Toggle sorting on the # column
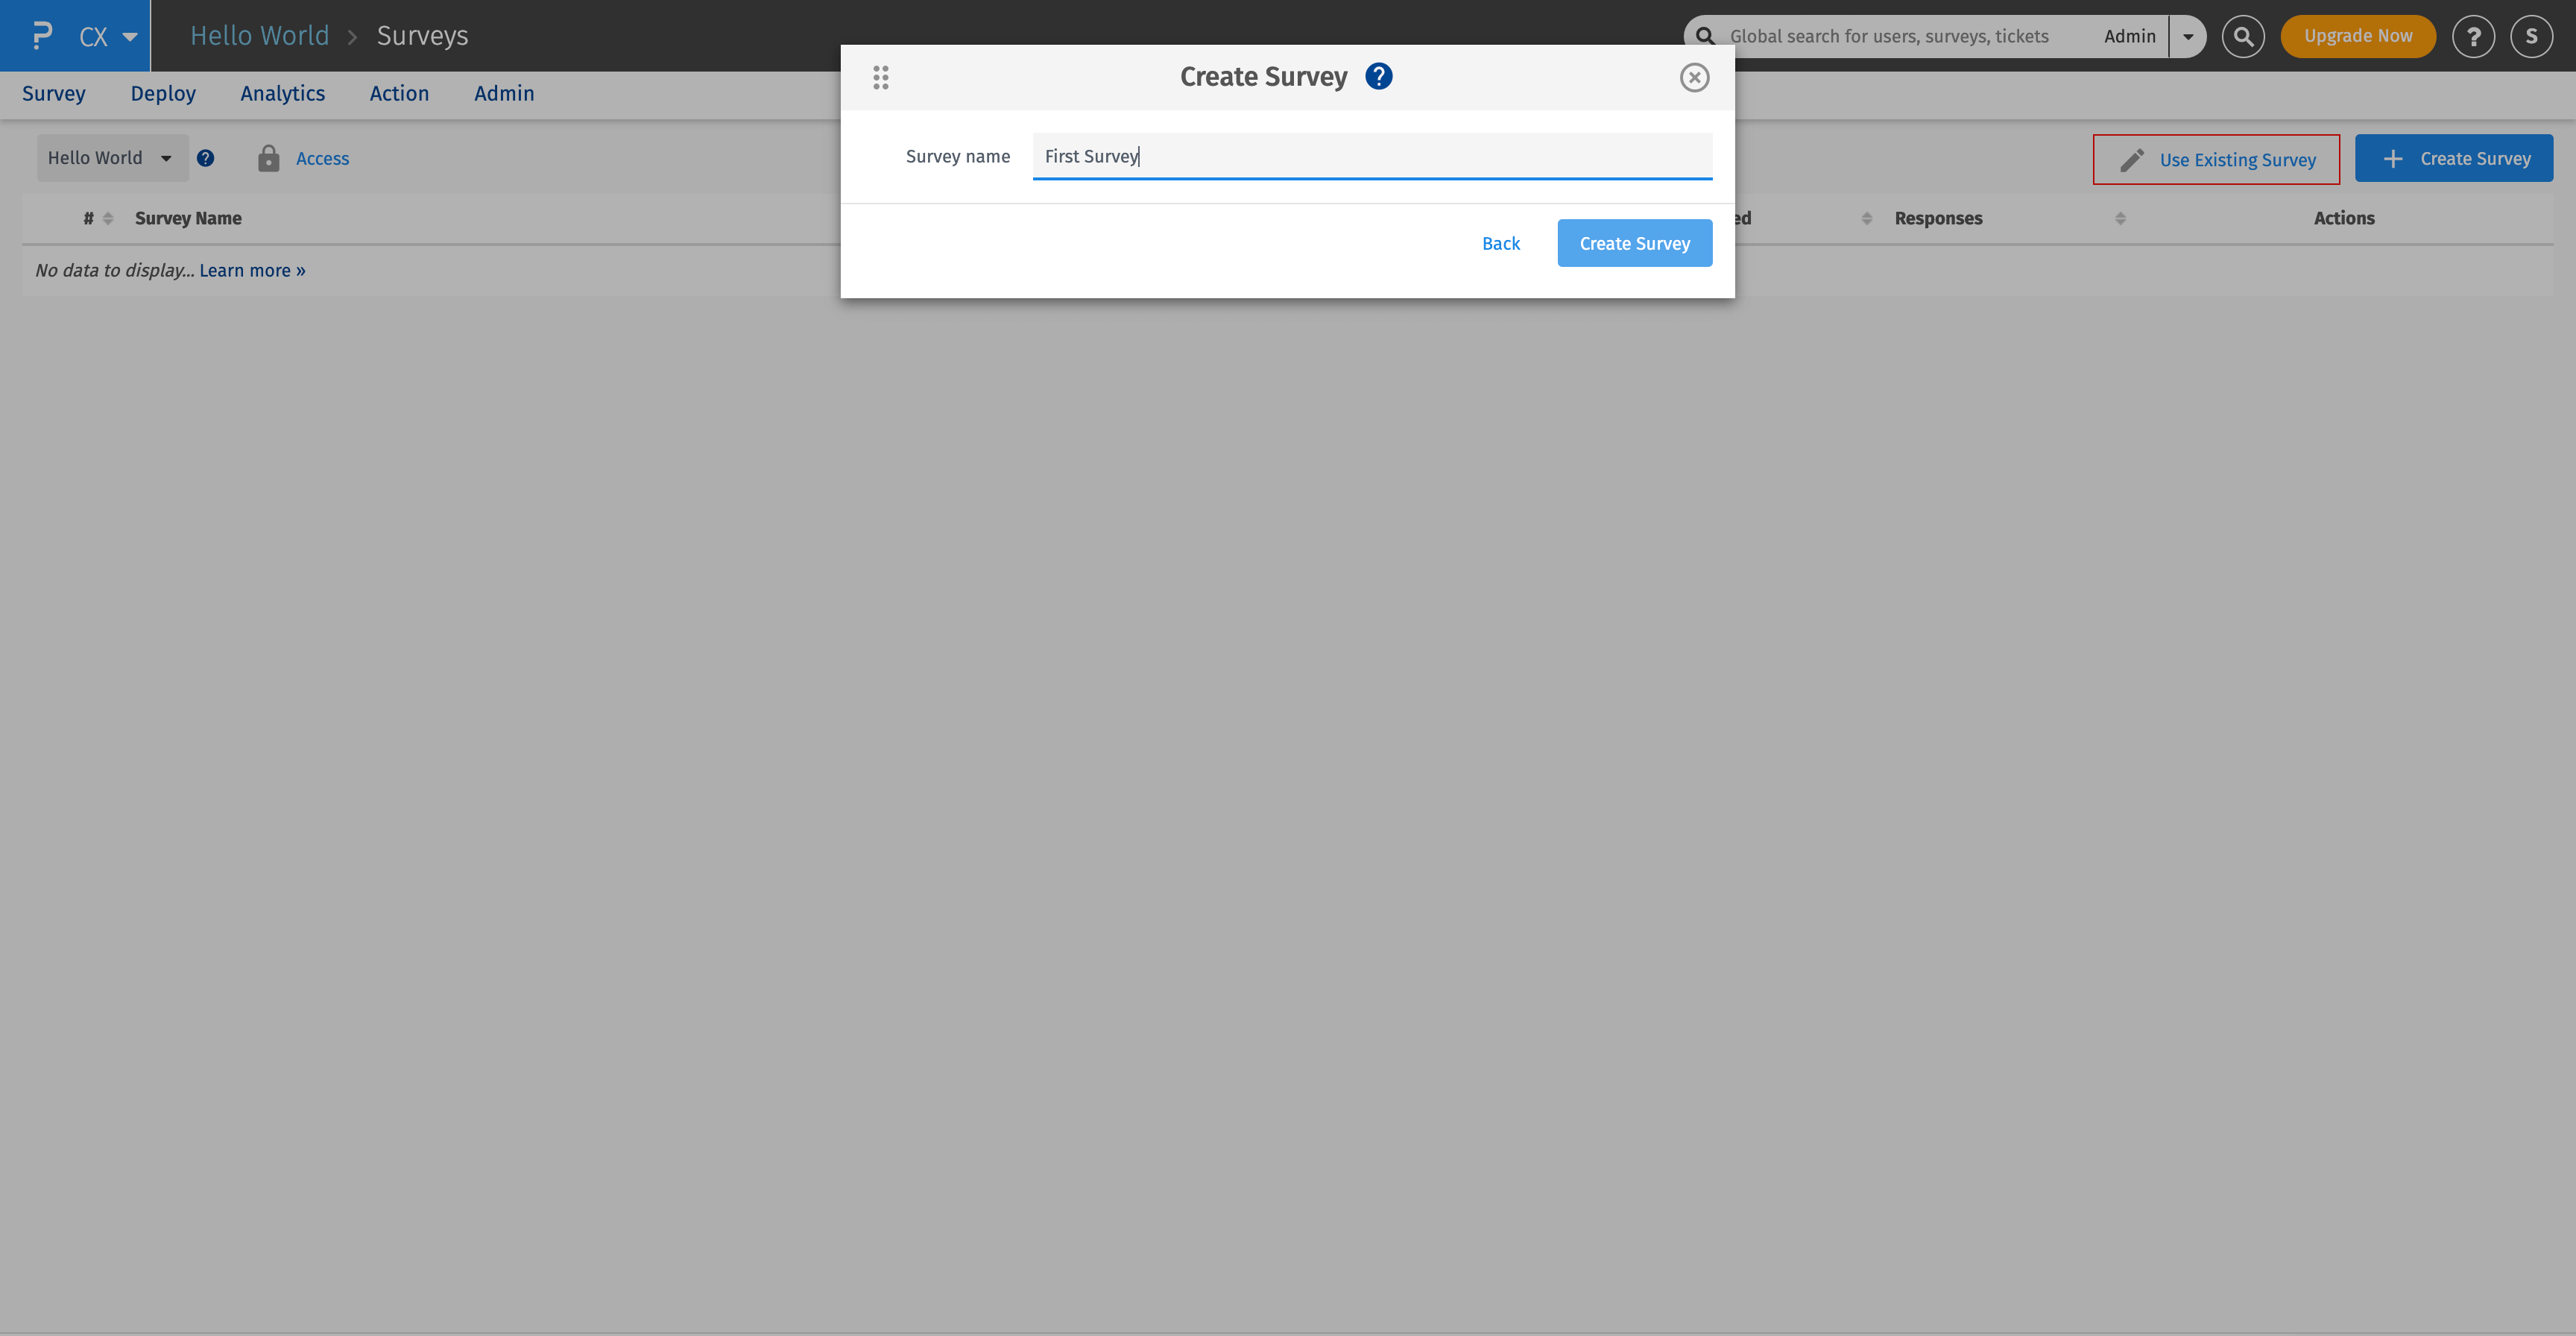 pos(108,218)
